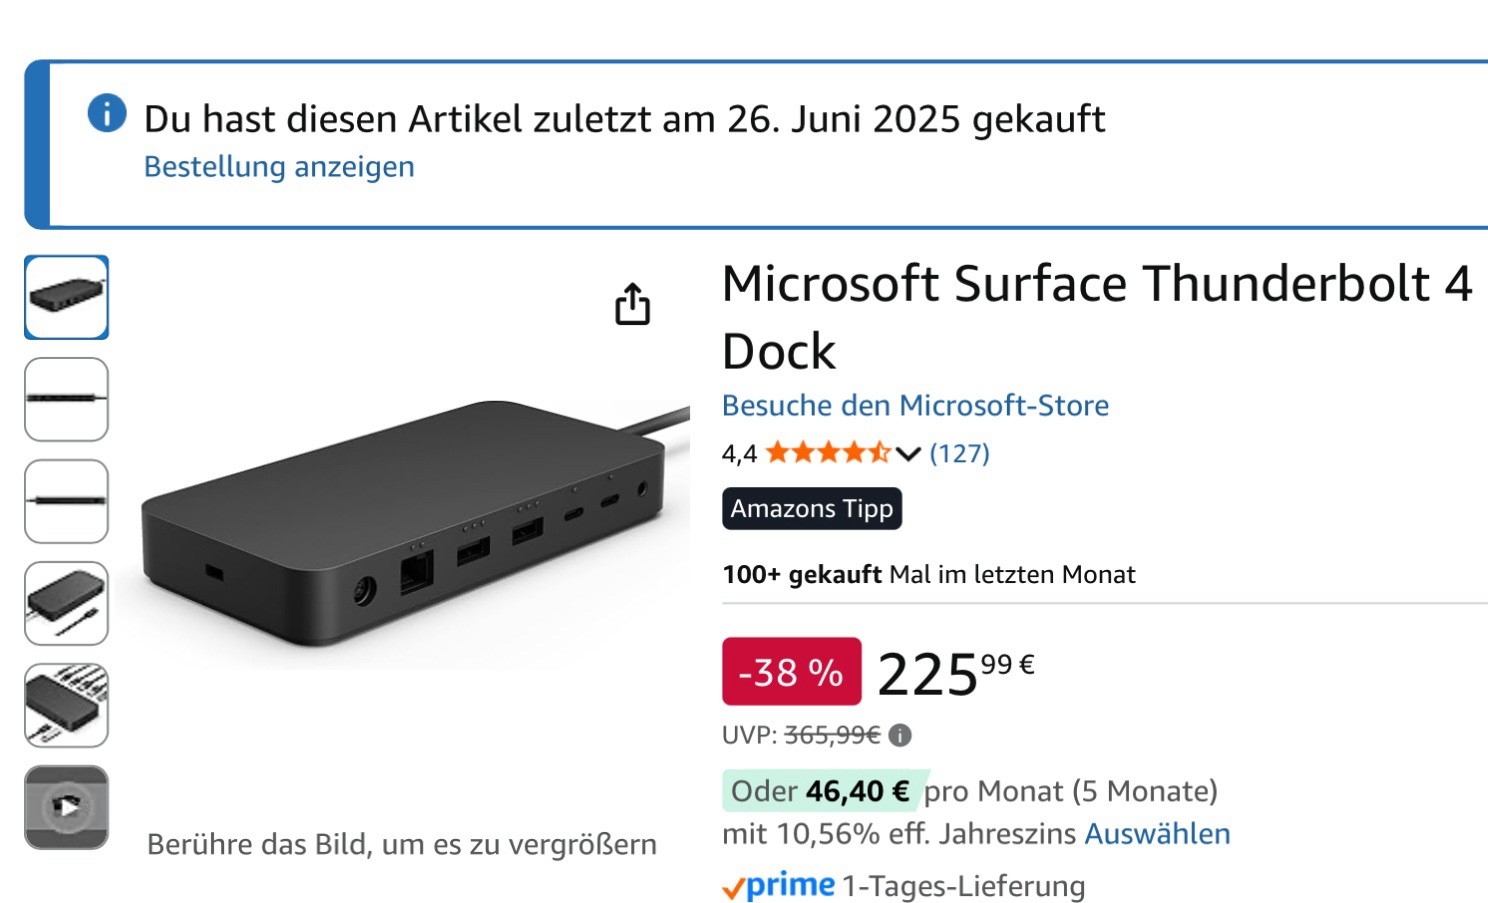Screen dimensions: 1488x903
Task: Click the blue info icon in purchase banner
Action: coord(107,113)
